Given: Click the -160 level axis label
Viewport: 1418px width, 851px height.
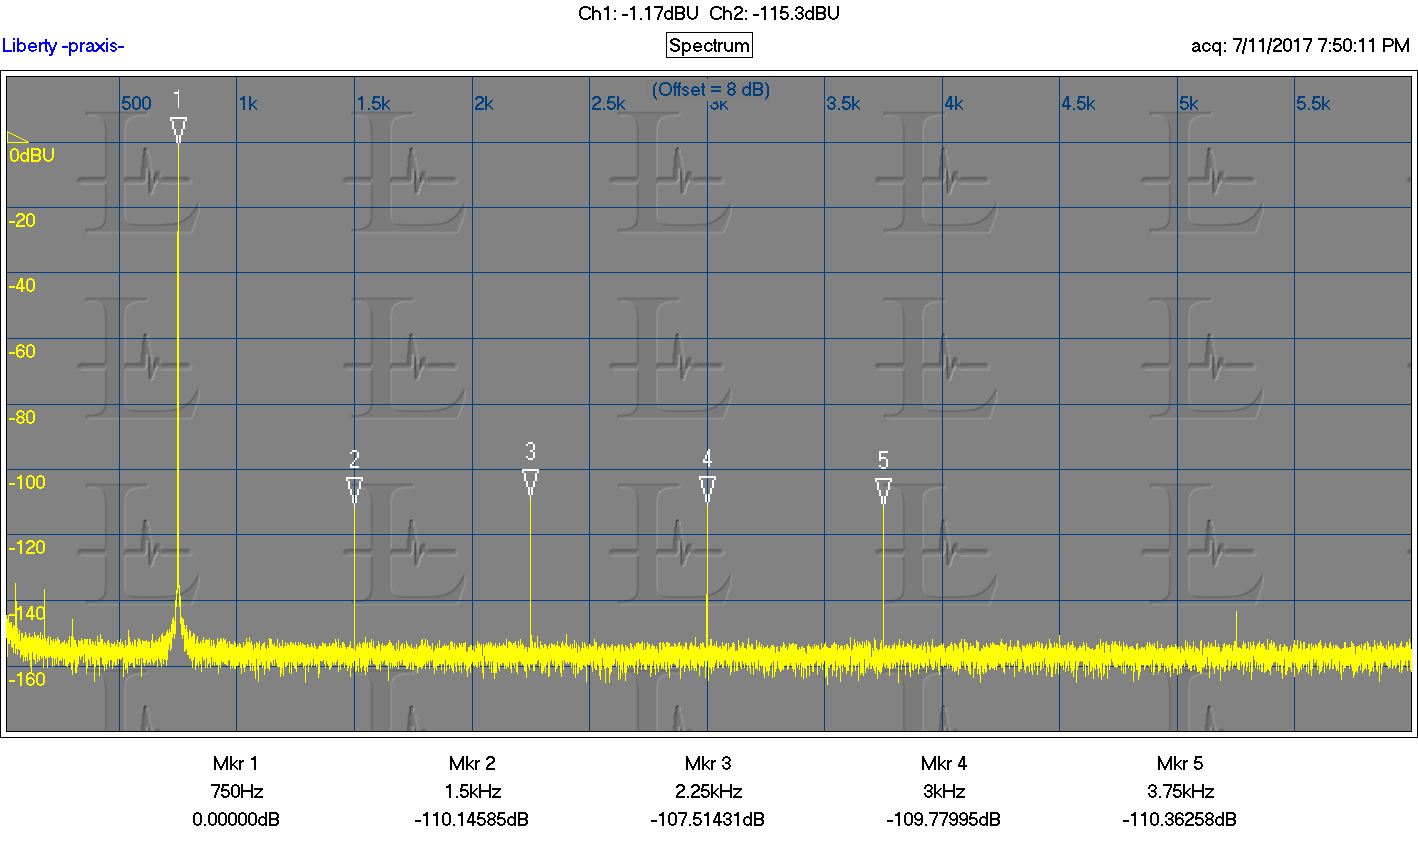Looking at the screenshot, I should (x=27, y=679).
